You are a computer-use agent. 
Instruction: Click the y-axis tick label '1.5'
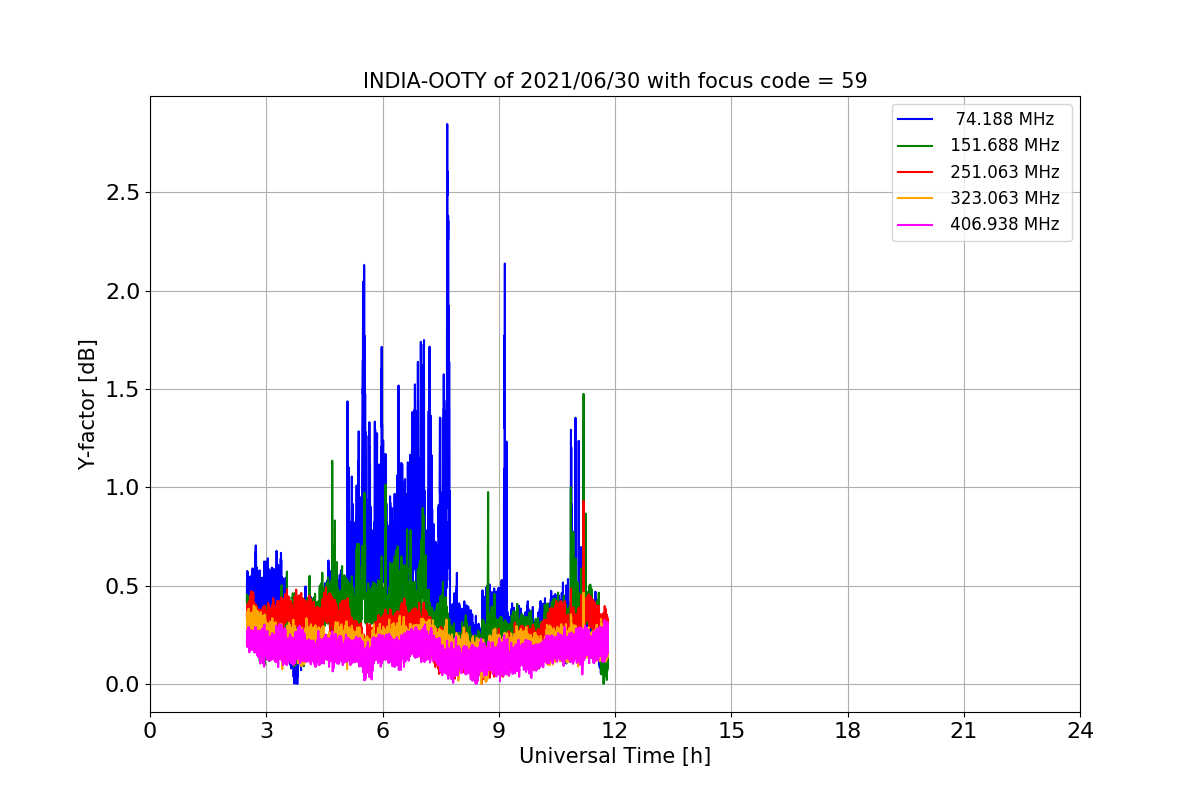[124, 390]
